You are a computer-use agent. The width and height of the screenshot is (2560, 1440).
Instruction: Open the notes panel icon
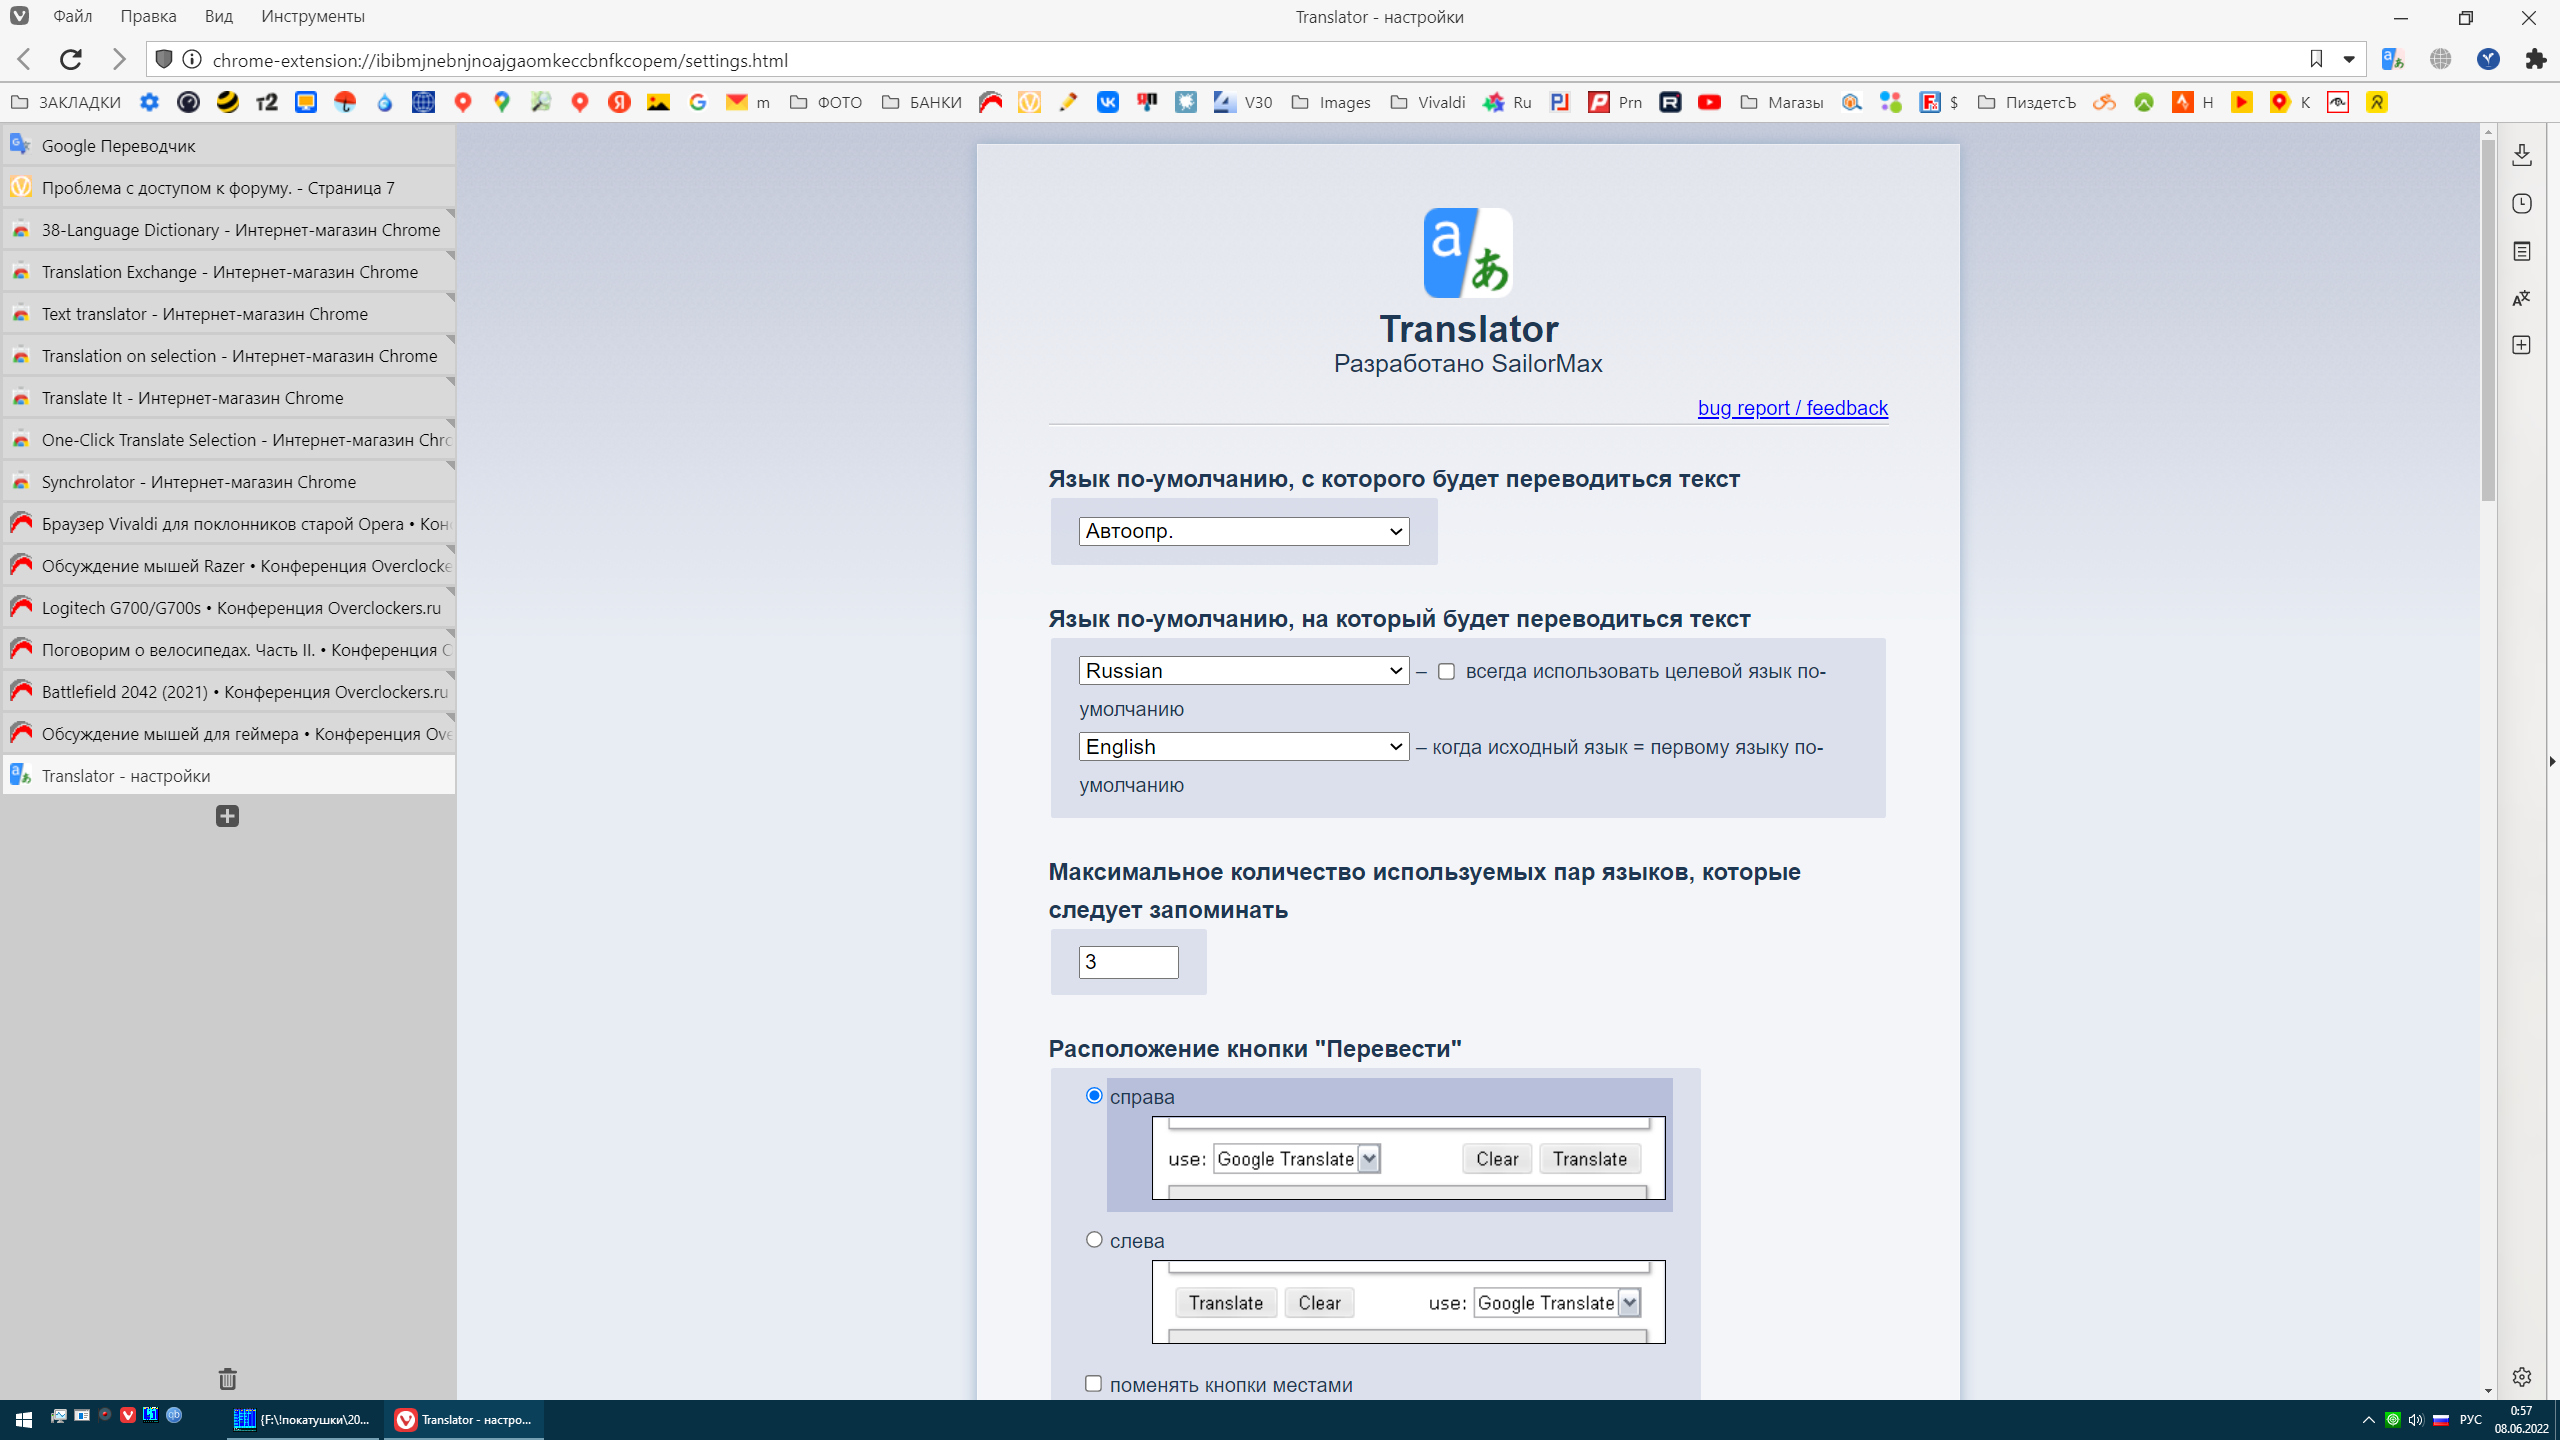pos(2522,251)
